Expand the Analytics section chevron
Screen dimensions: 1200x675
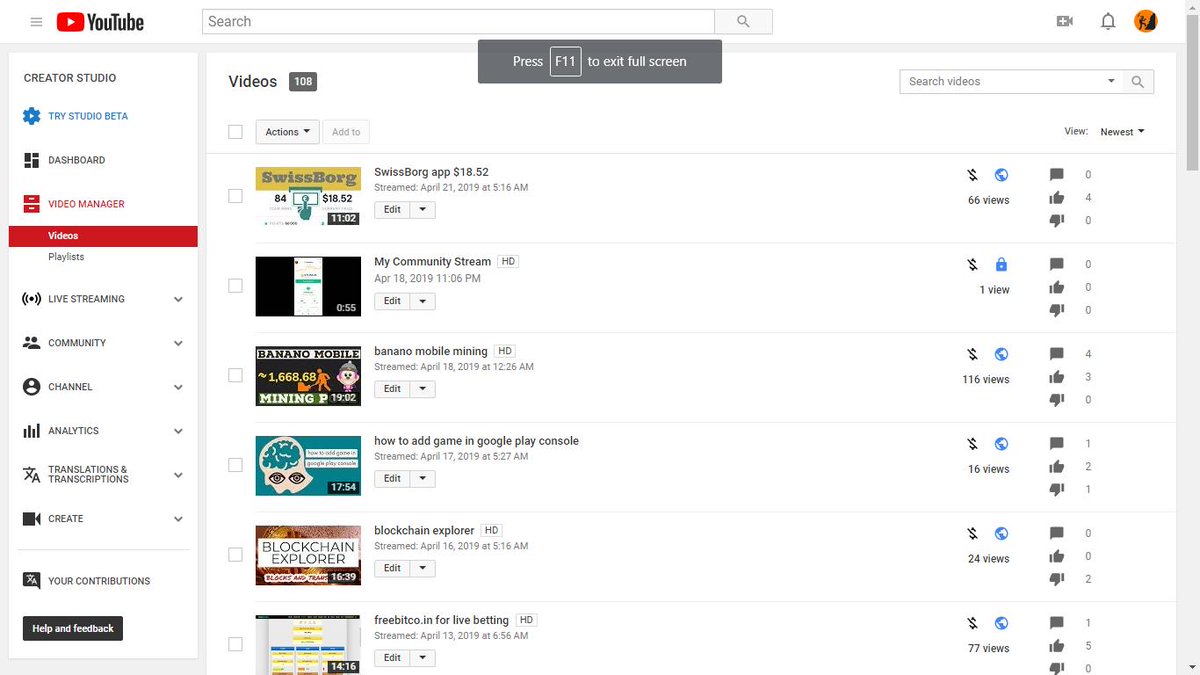pos(178,431)
